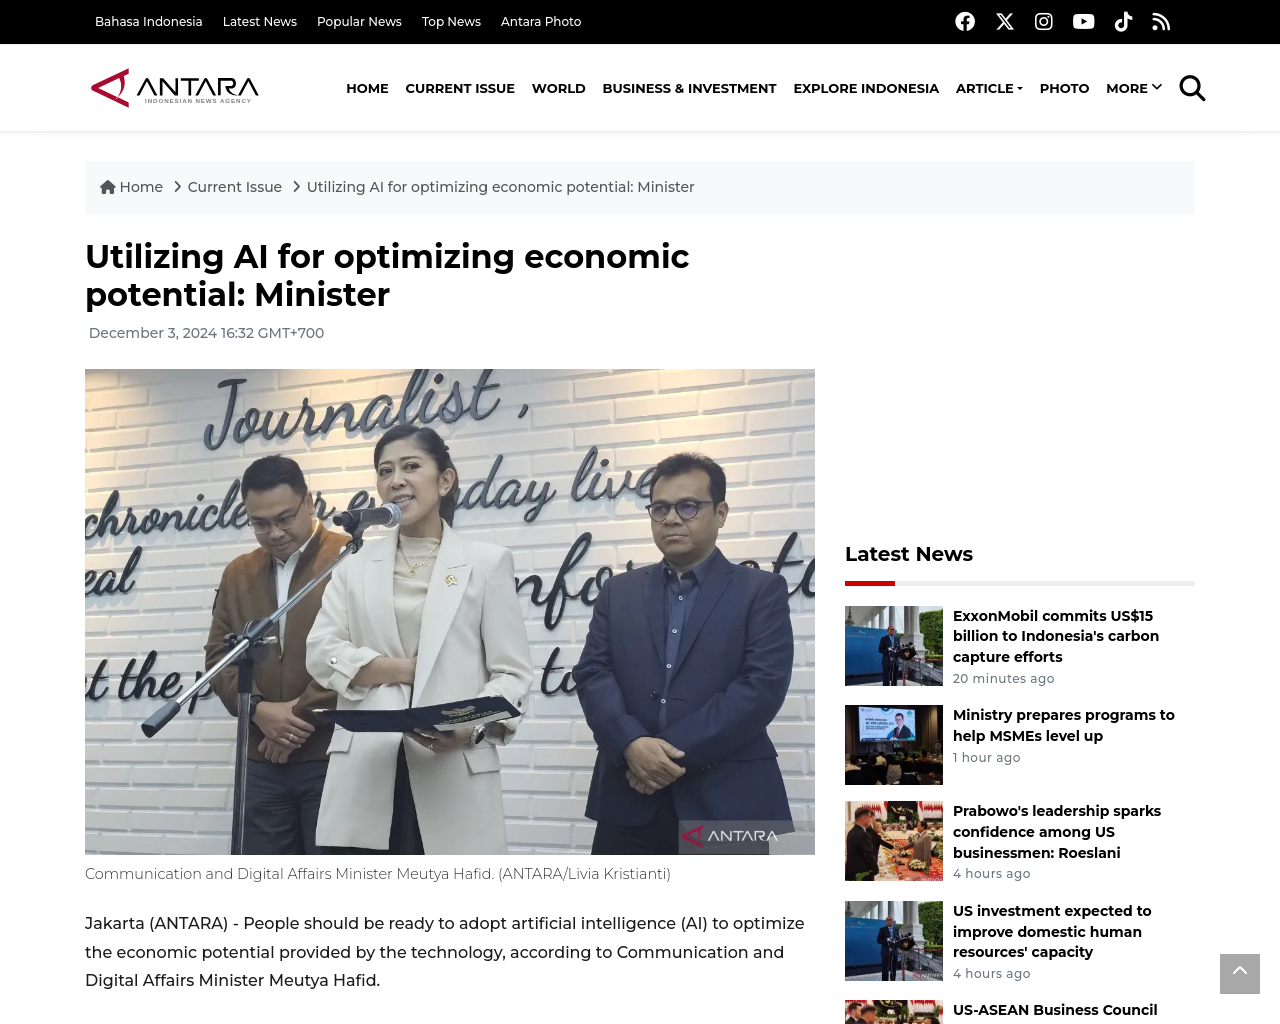This screenshot has width=1280, height=1024.
Task: Open the PHOTO navigation item
Action: click(1064, 88)
